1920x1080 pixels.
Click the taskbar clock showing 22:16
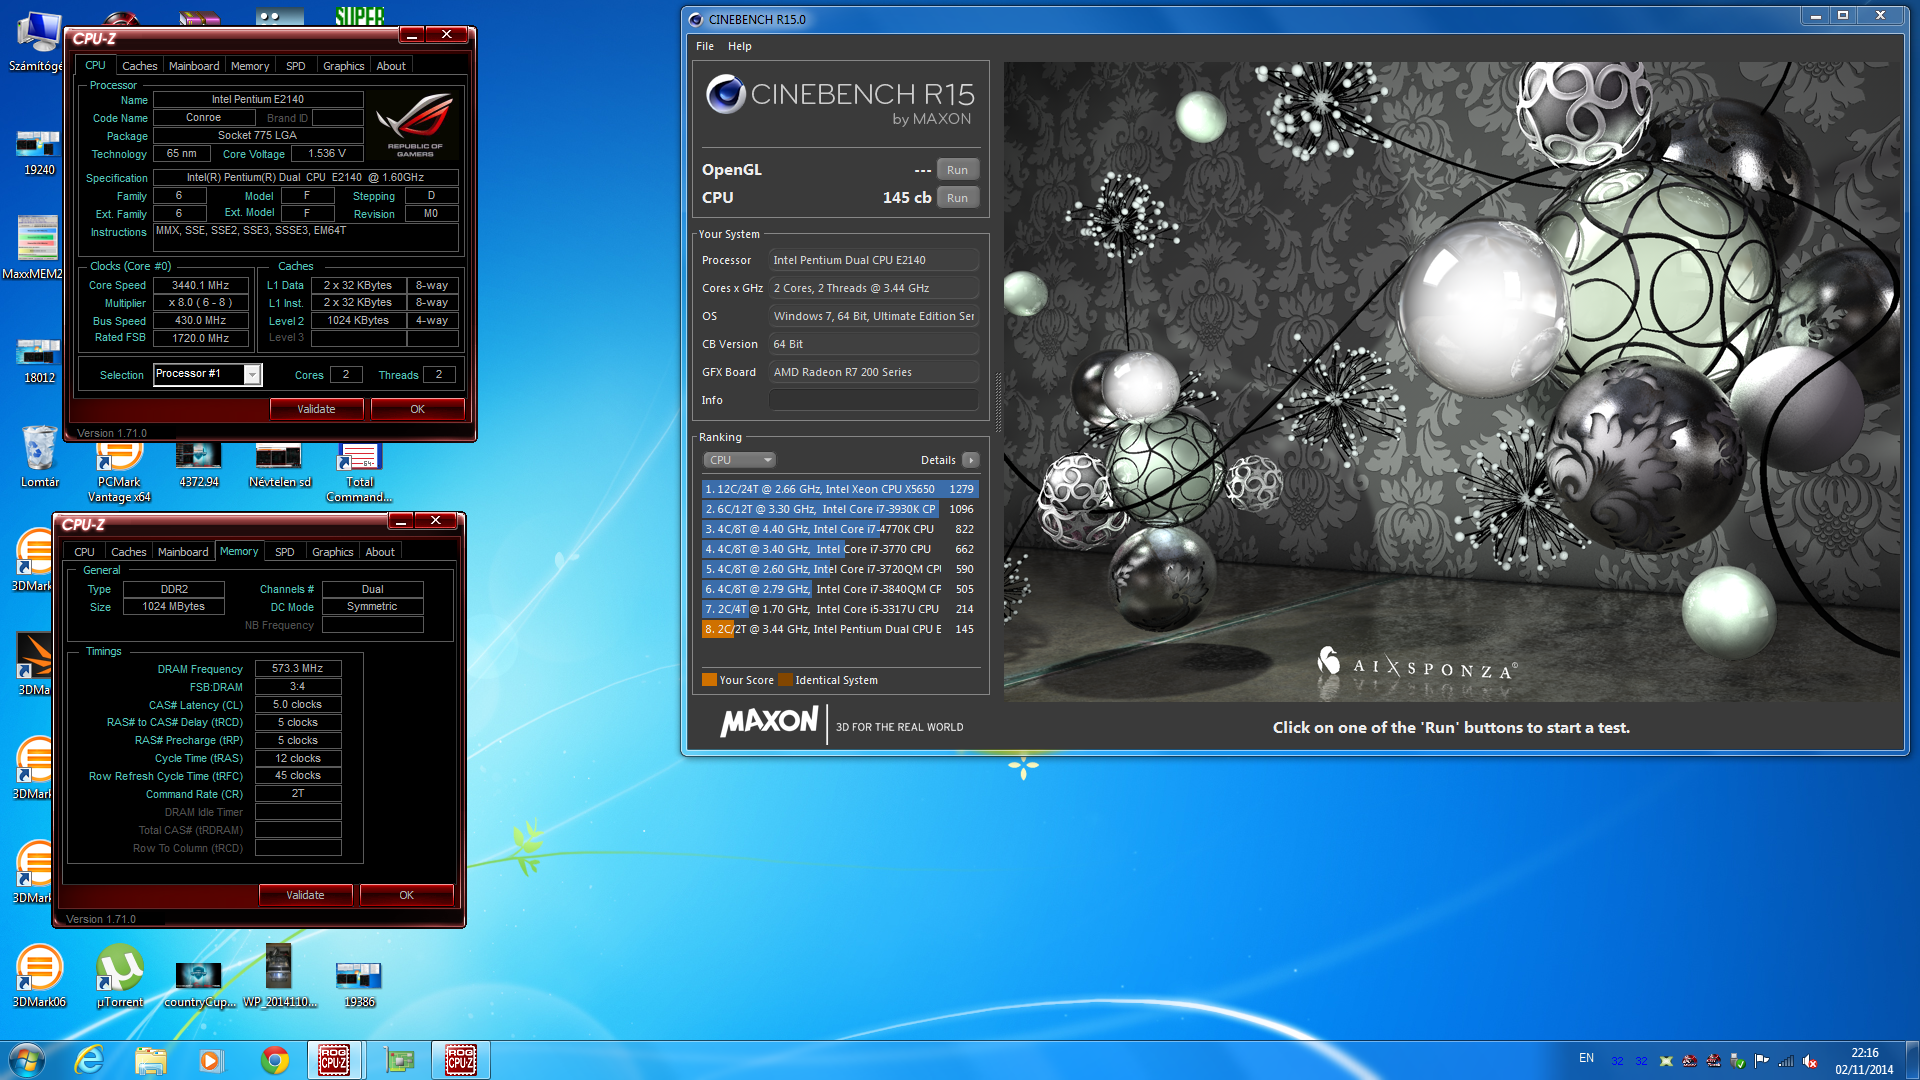pyautogui.click(x=1864, y=1061)
